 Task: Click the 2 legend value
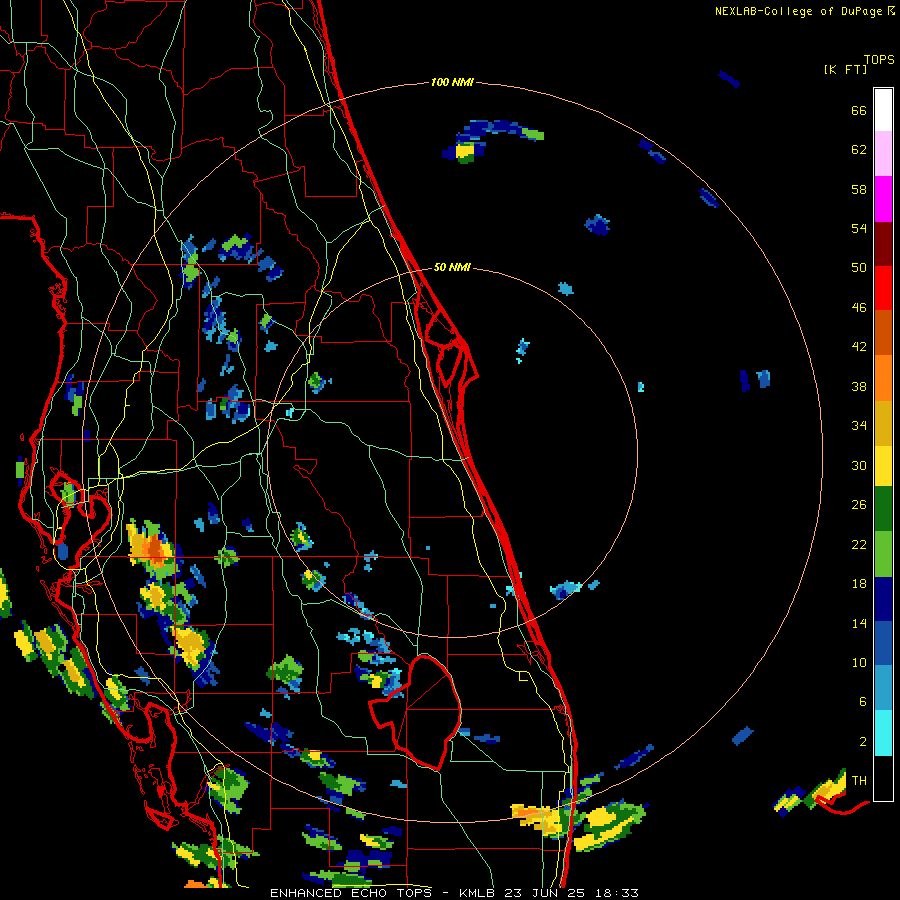pos(863,742)
